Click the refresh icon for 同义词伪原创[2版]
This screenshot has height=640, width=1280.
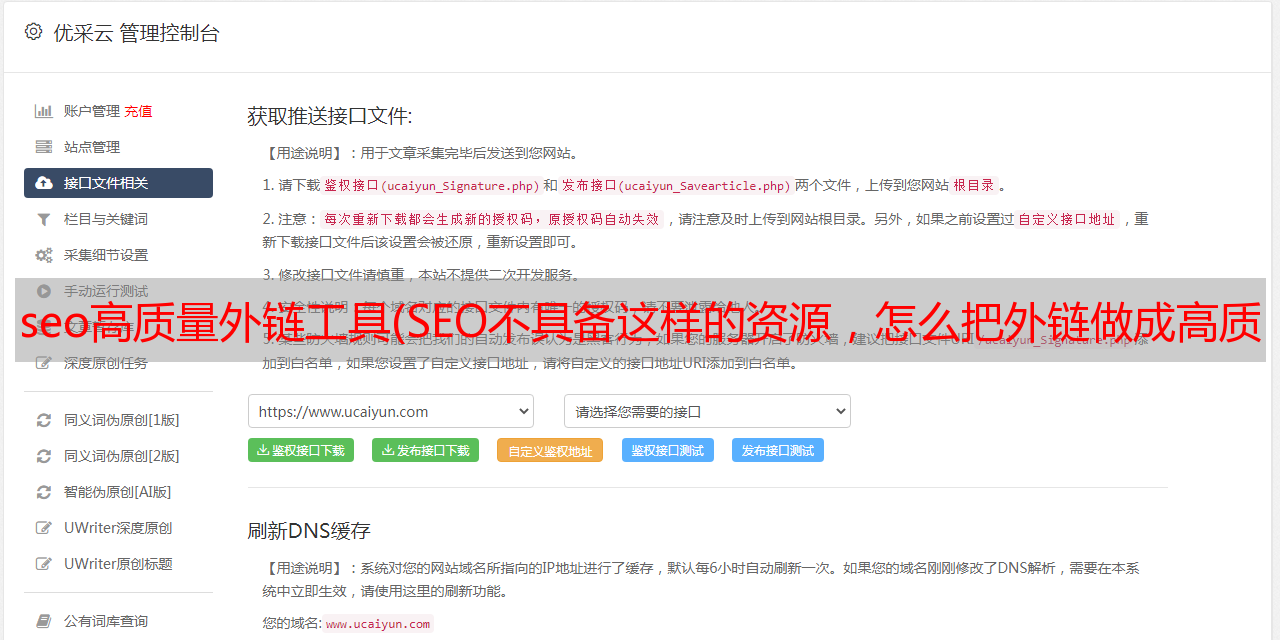(x=44, y=456)
